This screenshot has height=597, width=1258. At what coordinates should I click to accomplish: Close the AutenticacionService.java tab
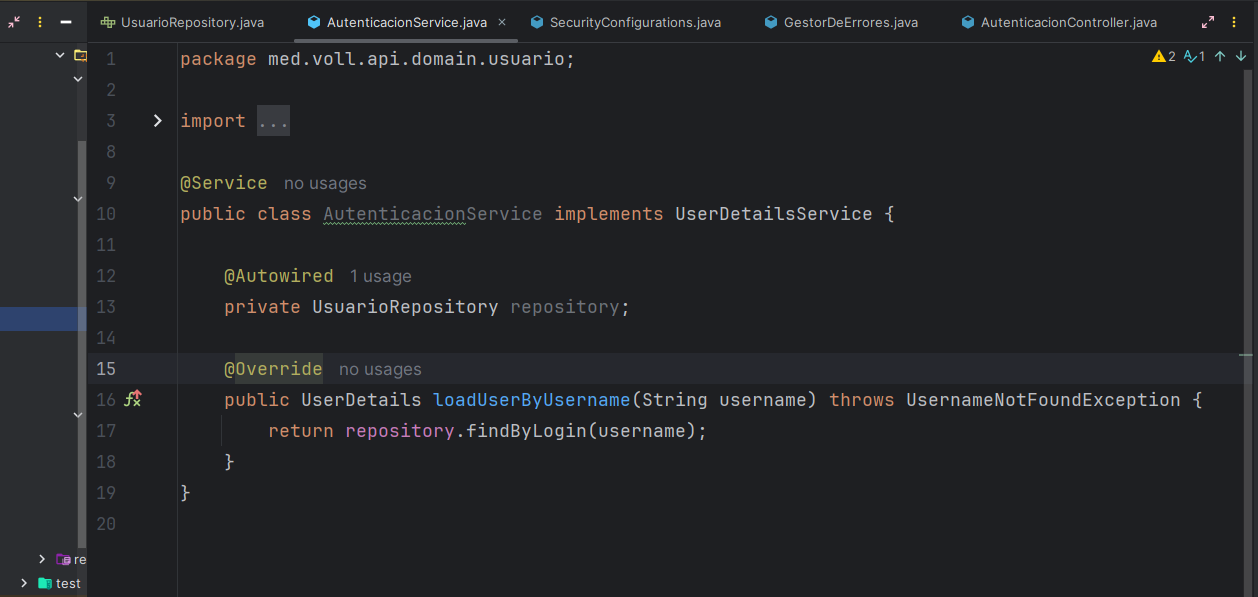tap(501, 22)
